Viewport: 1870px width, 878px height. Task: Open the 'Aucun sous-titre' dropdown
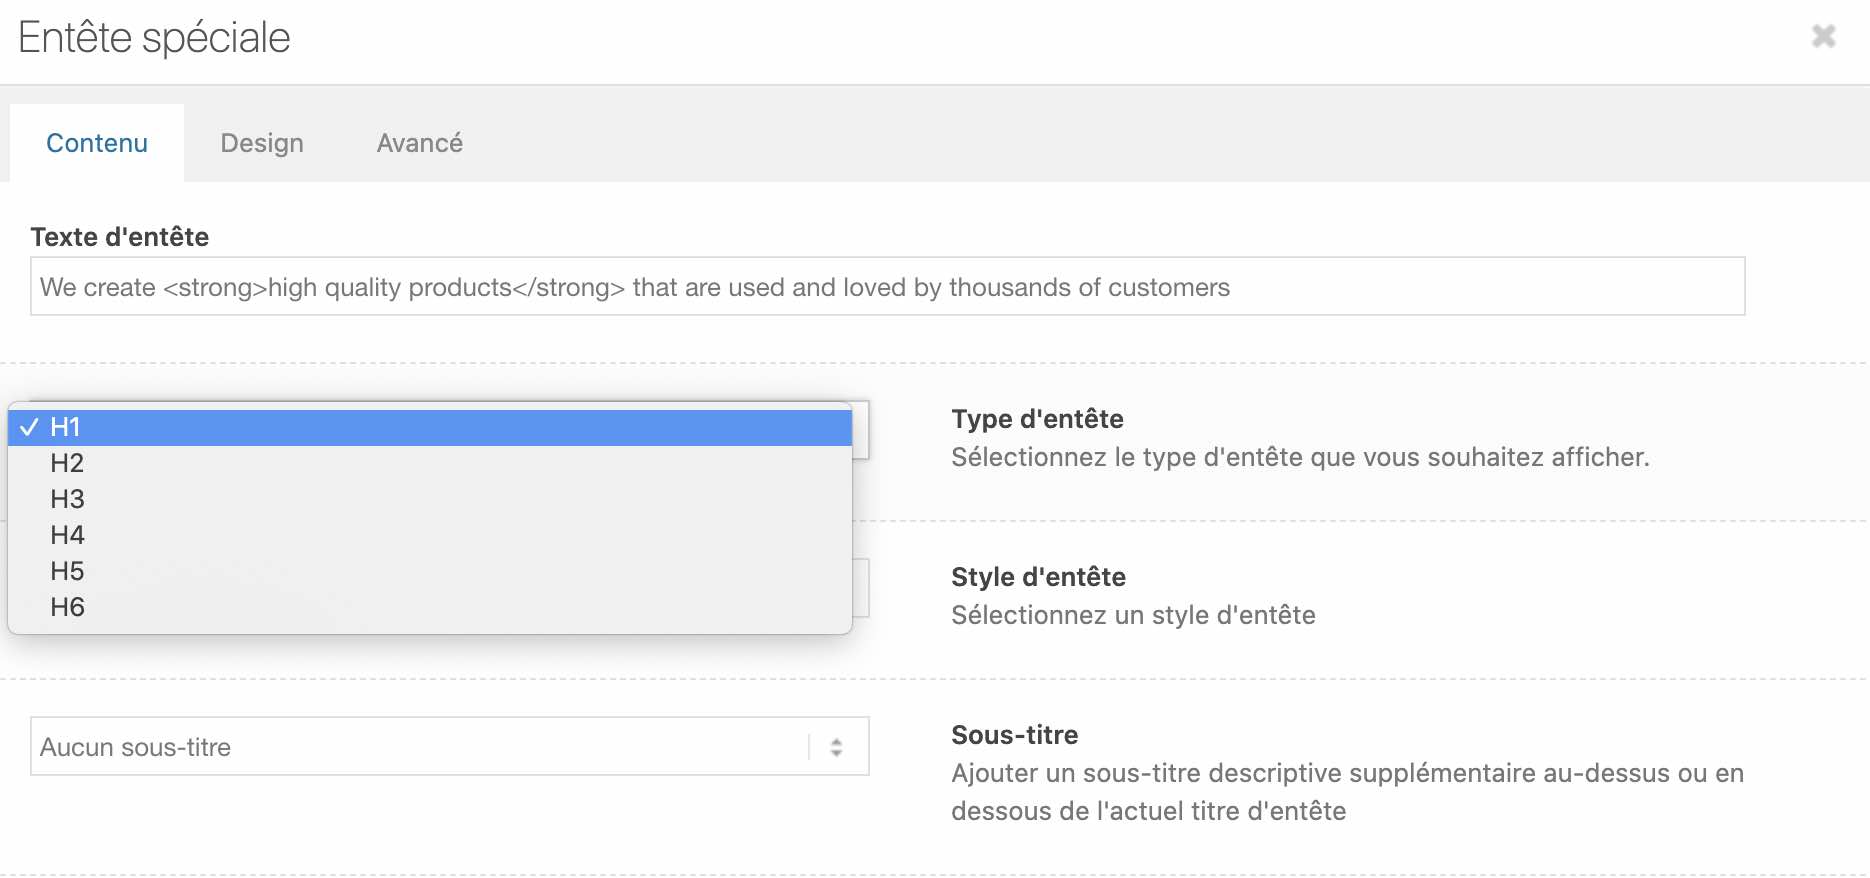(x=420, y=747)
